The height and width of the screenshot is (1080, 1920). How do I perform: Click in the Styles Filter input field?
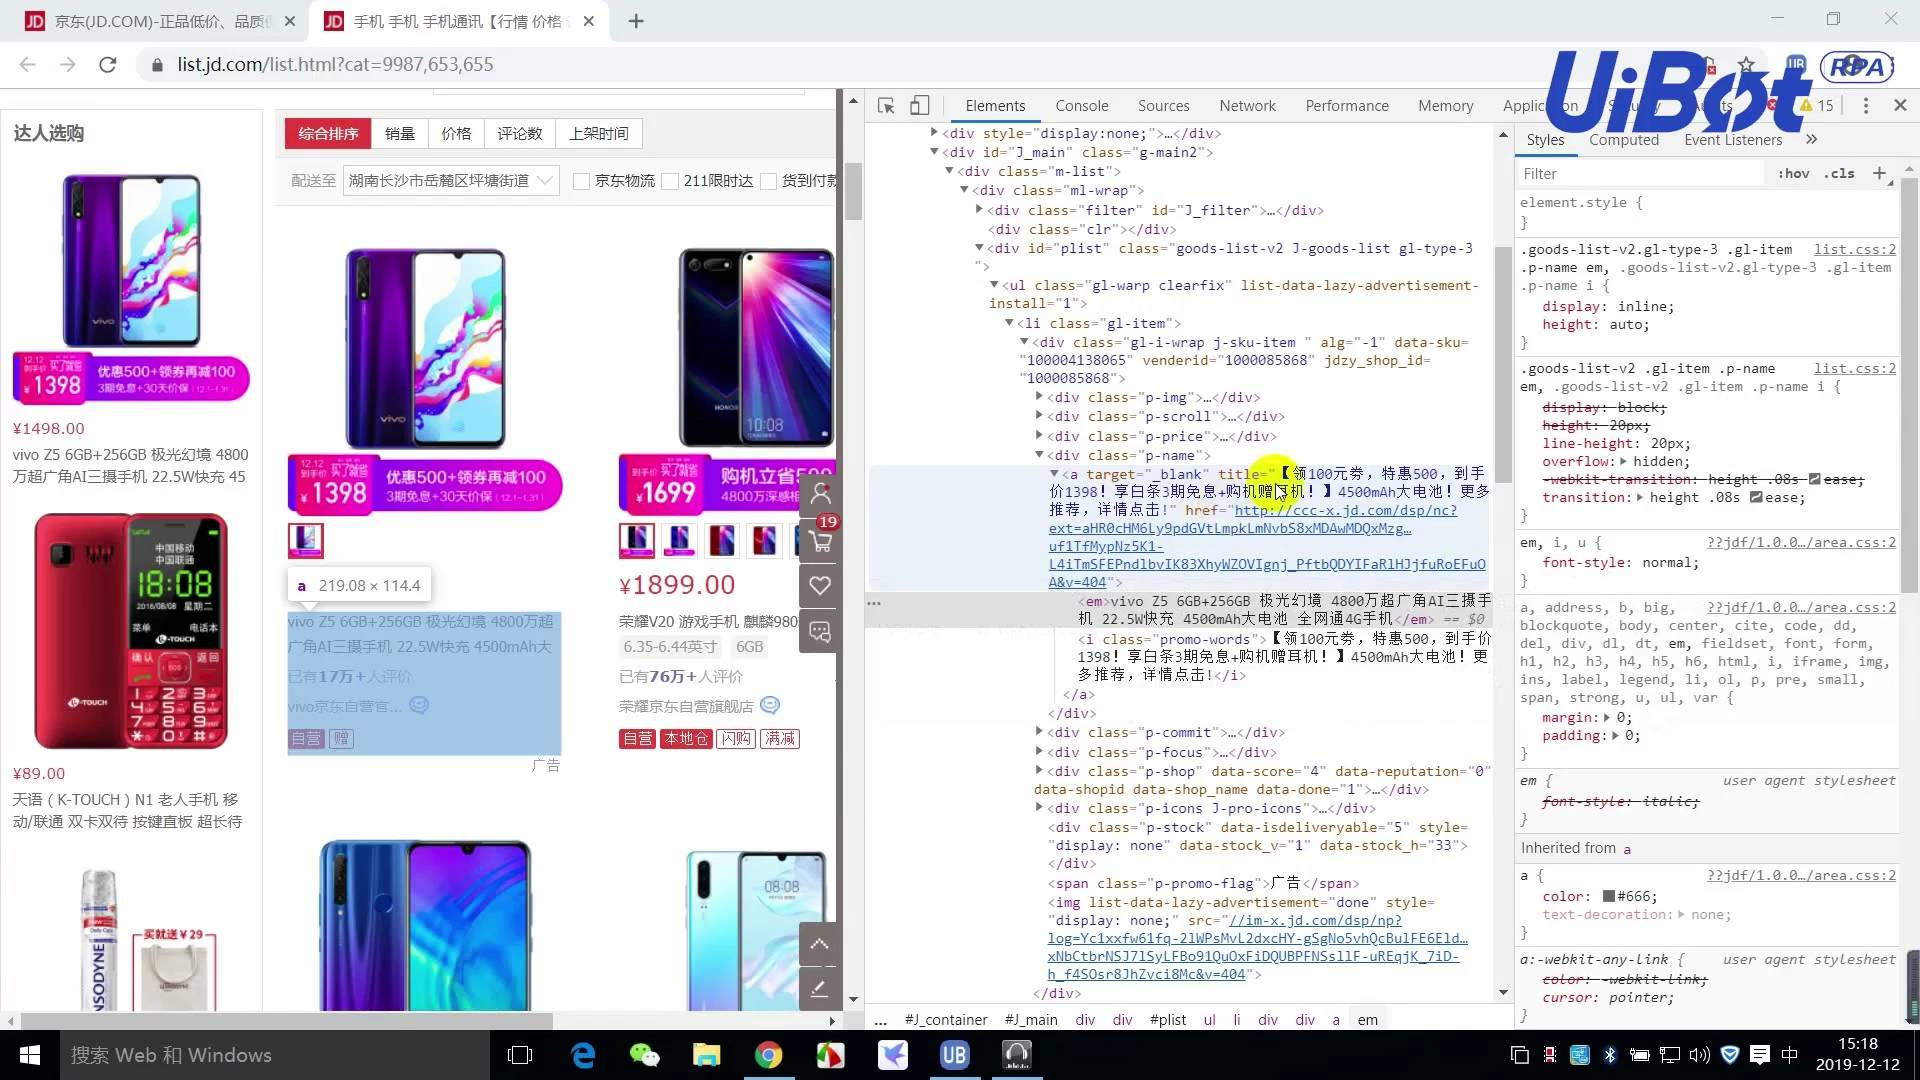click(x=1640, y=173)
